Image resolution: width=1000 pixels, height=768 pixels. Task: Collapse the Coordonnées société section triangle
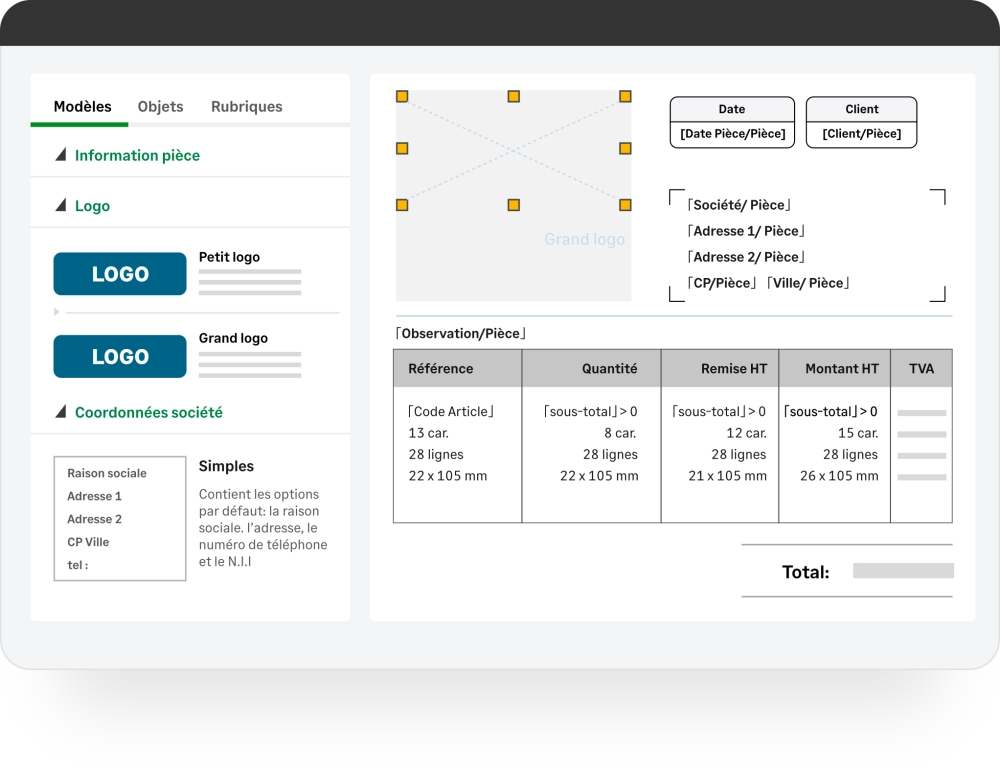click(61, 411)
